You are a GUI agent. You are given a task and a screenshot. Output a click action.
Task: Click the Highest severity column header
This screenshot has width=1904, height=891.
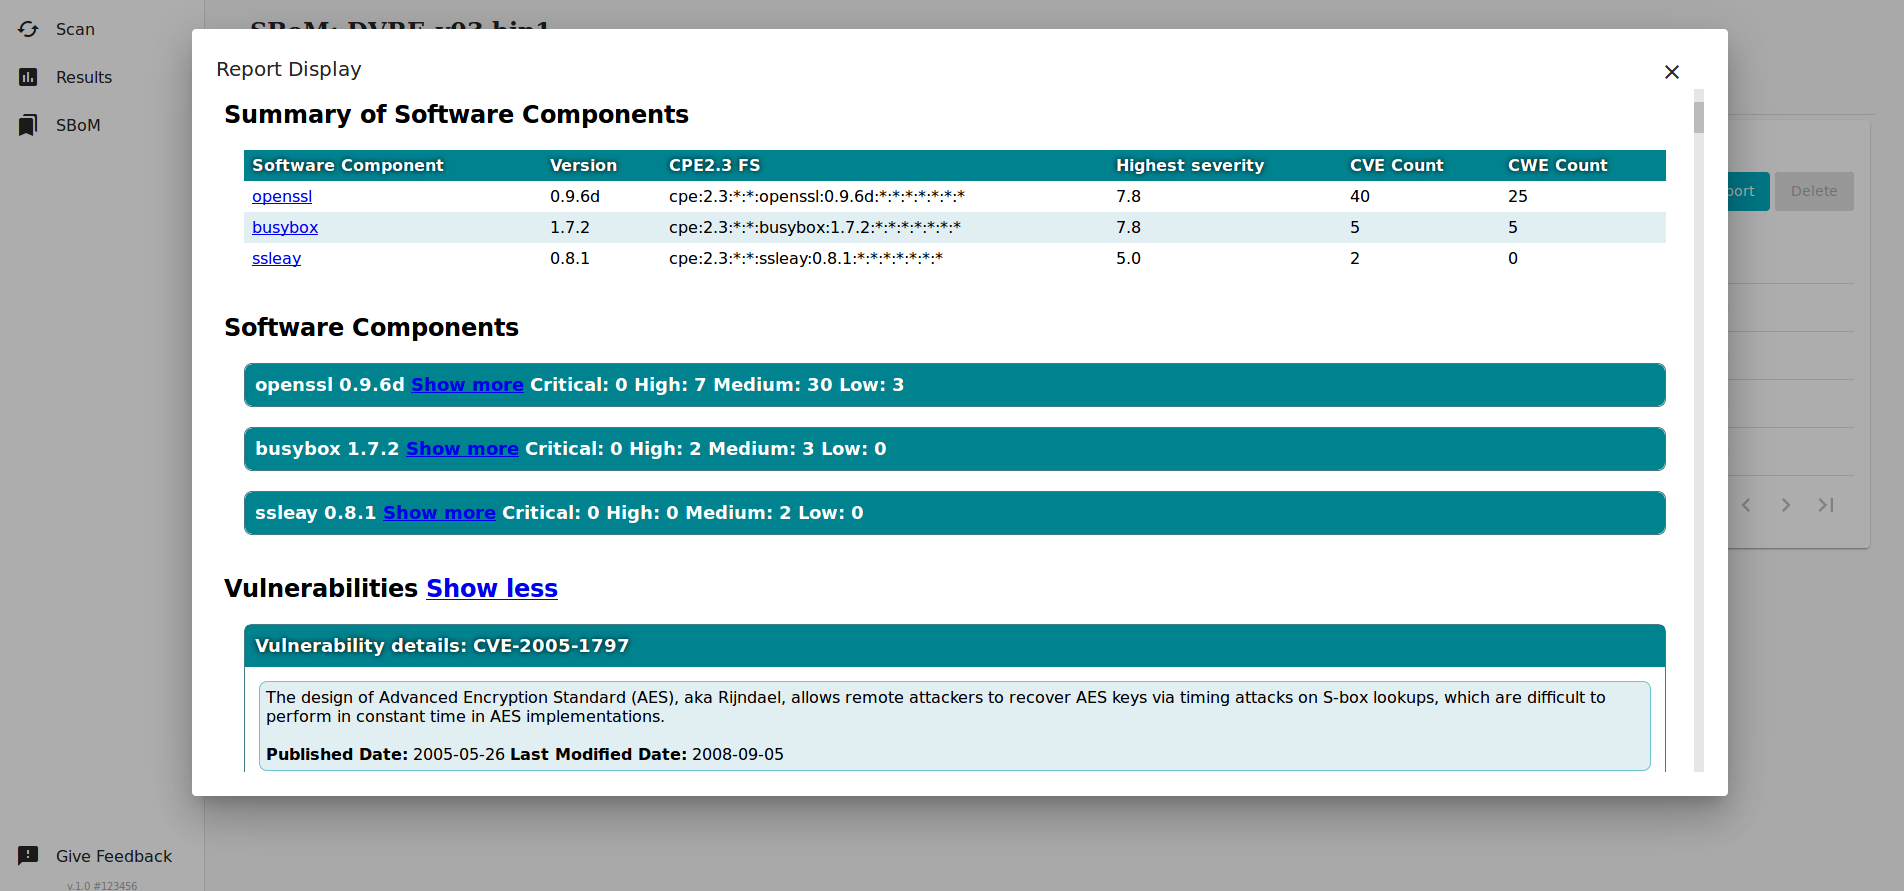point(1190,165)
